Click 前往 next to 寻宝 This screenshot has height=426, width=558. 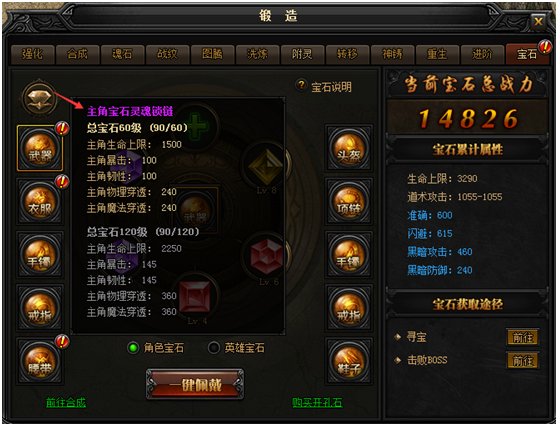[x=522, y=337]
